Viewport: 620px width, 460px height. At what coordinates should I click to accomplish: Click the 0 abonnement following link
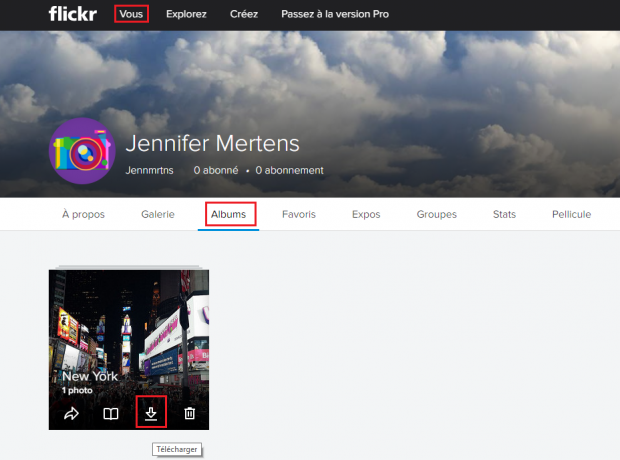click(289, 170)
